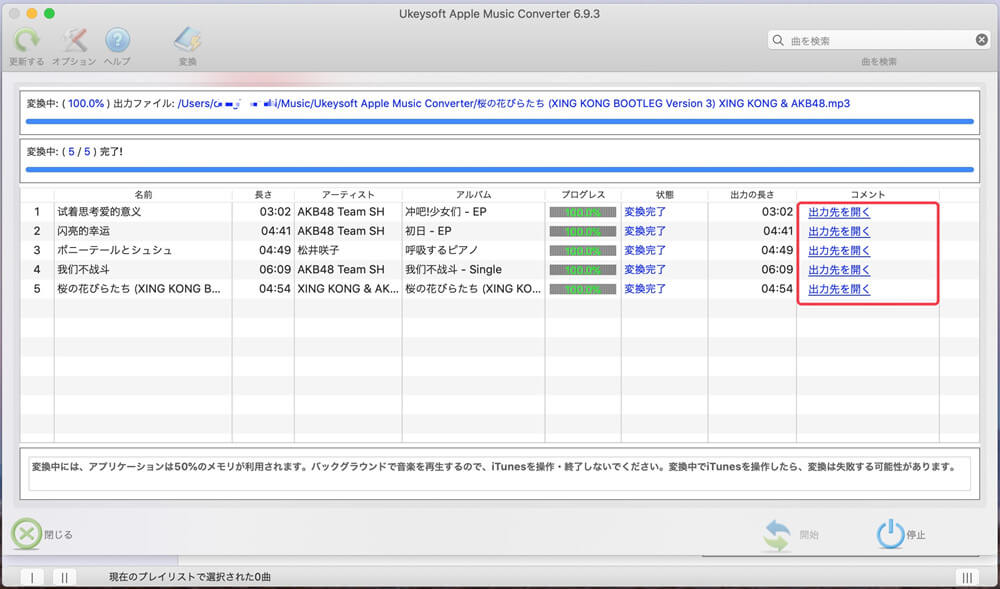The image size is (1000, 589).
Task: Open the ヘルプ help icon
Action: coord(117,41)
